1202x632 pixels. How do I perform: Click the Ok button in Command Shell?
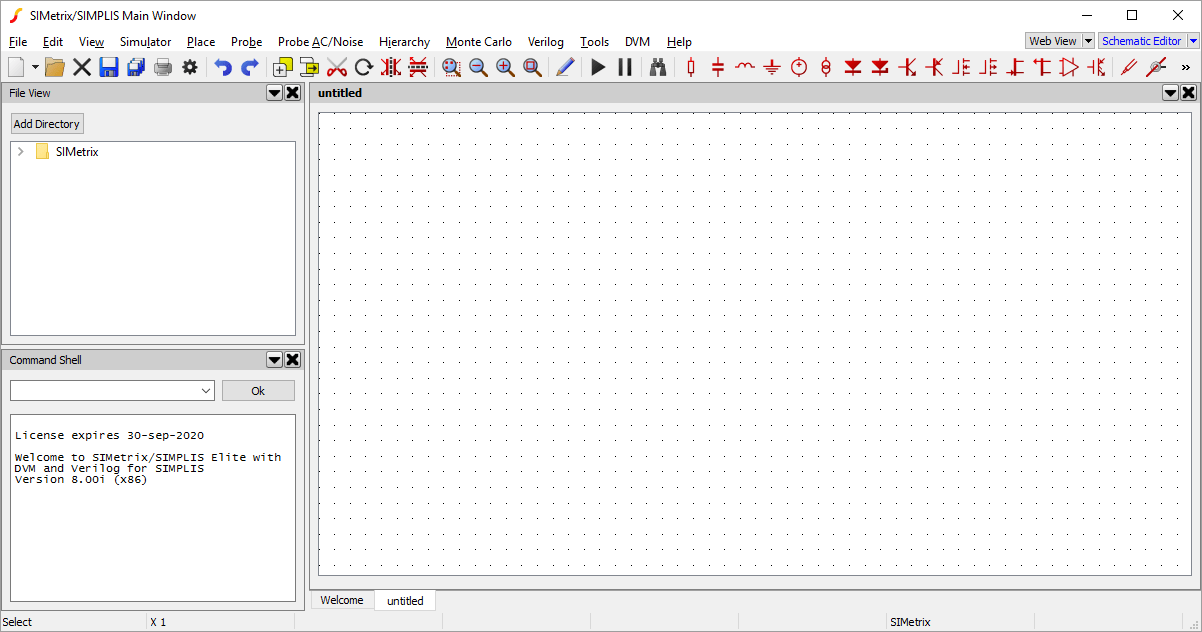[258, 391]
